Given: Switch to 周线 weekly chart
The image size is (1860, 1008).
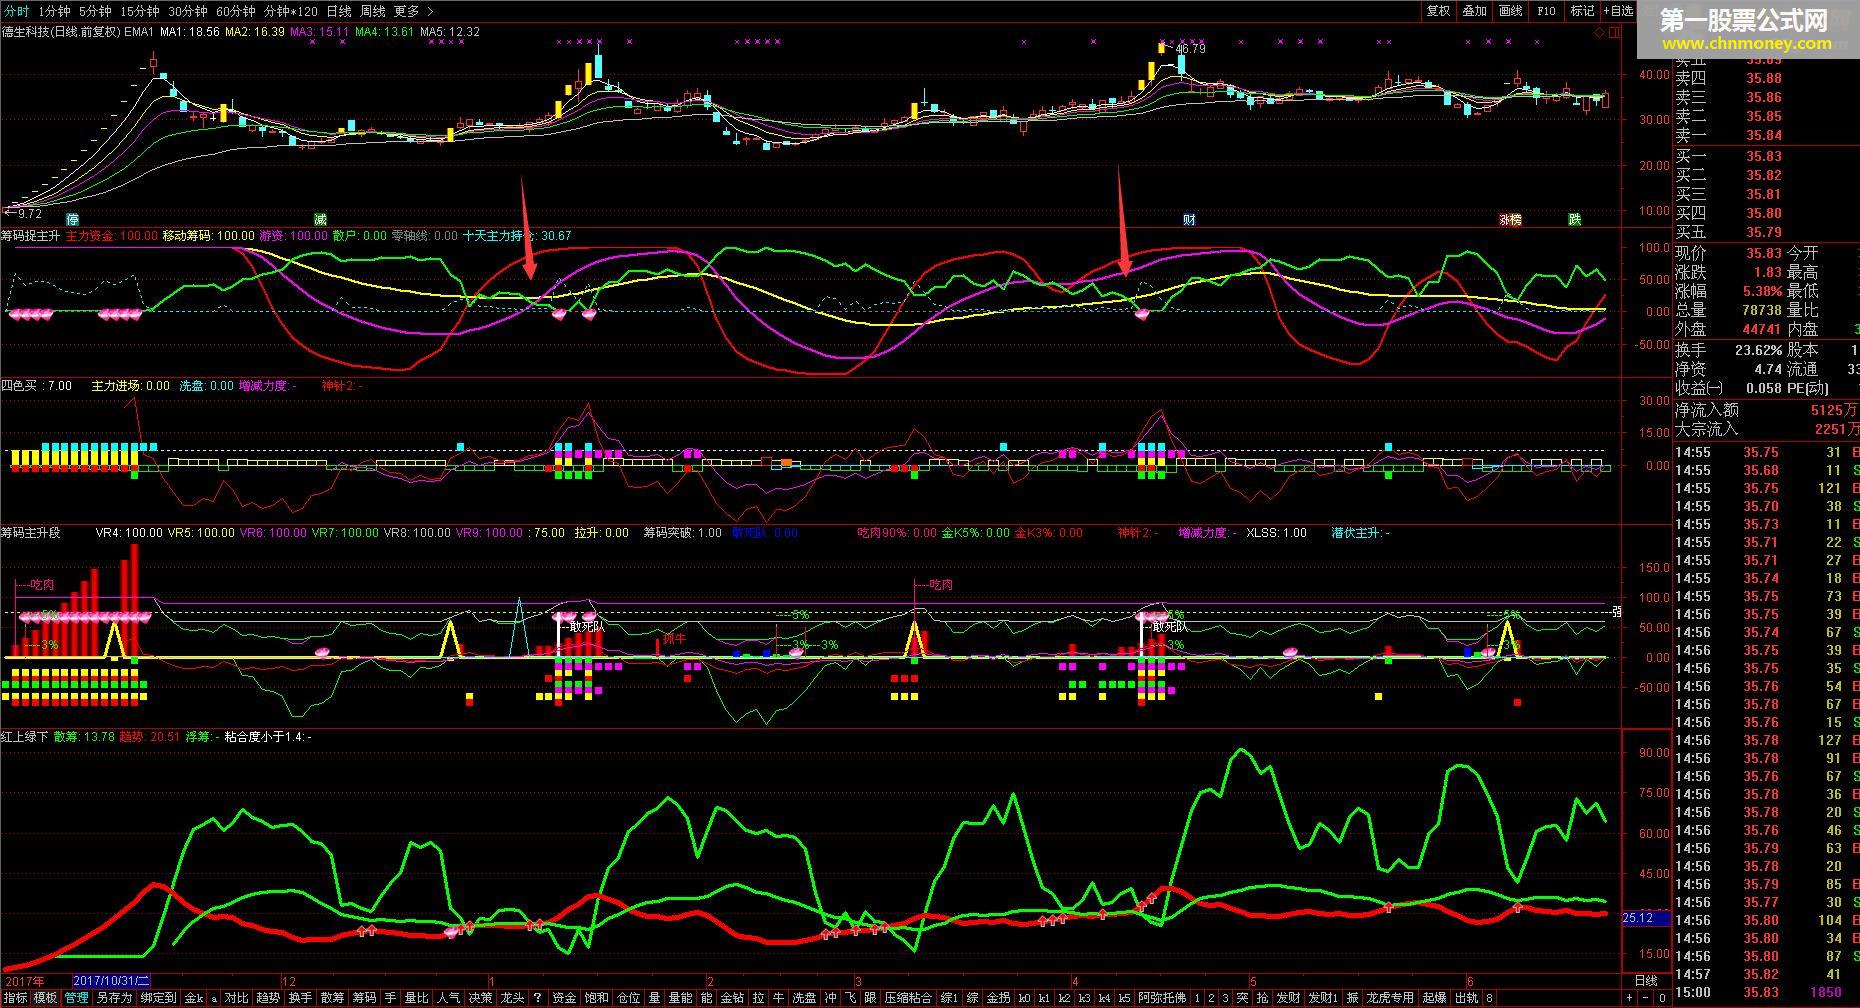Looking at the screenshot, I should [x=373, y=11].
